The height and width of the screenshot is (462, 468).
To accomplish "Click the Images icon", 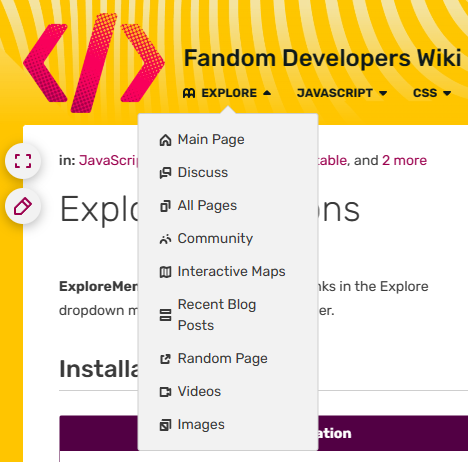I will (165, 425).
